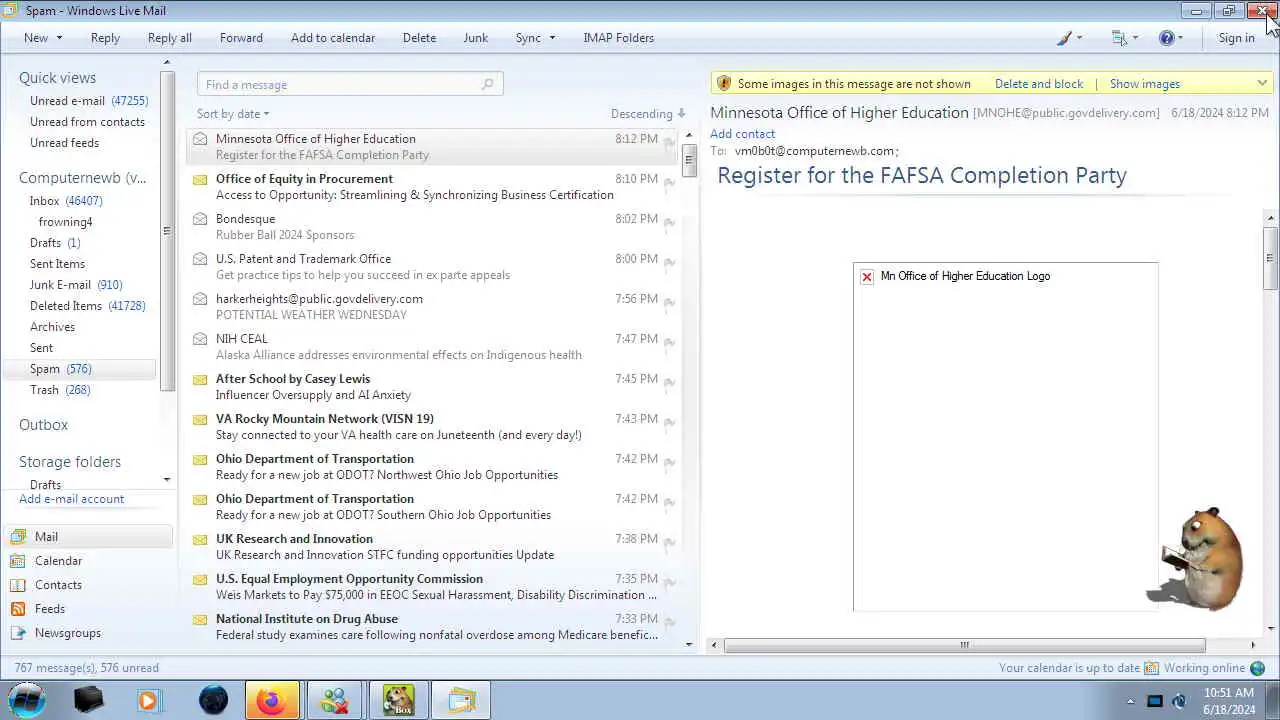Launch Firefox from the taskbar
1280x720 pixels.
(x=271, y=700)
